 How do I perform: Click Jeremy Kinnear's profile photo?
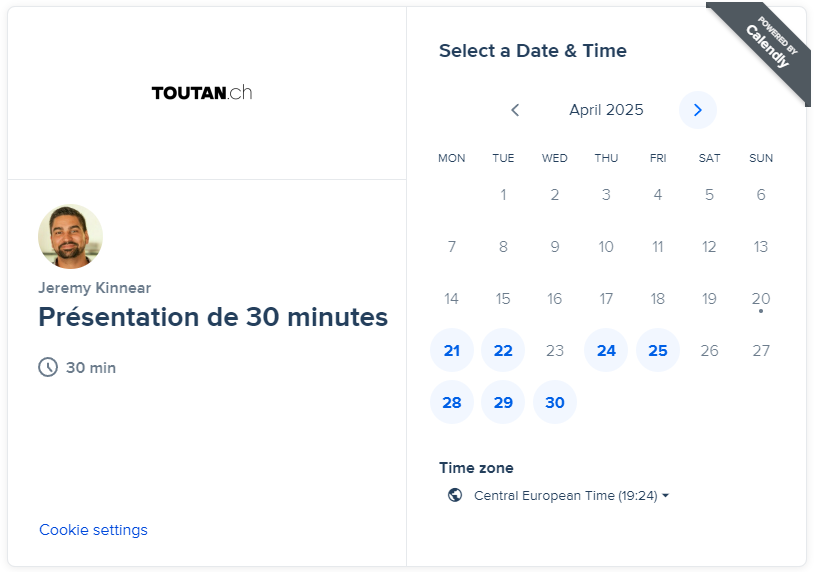pyautogui.click(x=70, y=237)
